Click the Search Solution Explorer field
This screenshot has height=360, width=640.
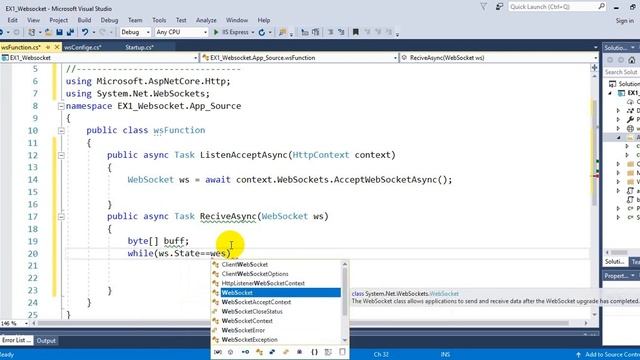click(x=621, y=72)
